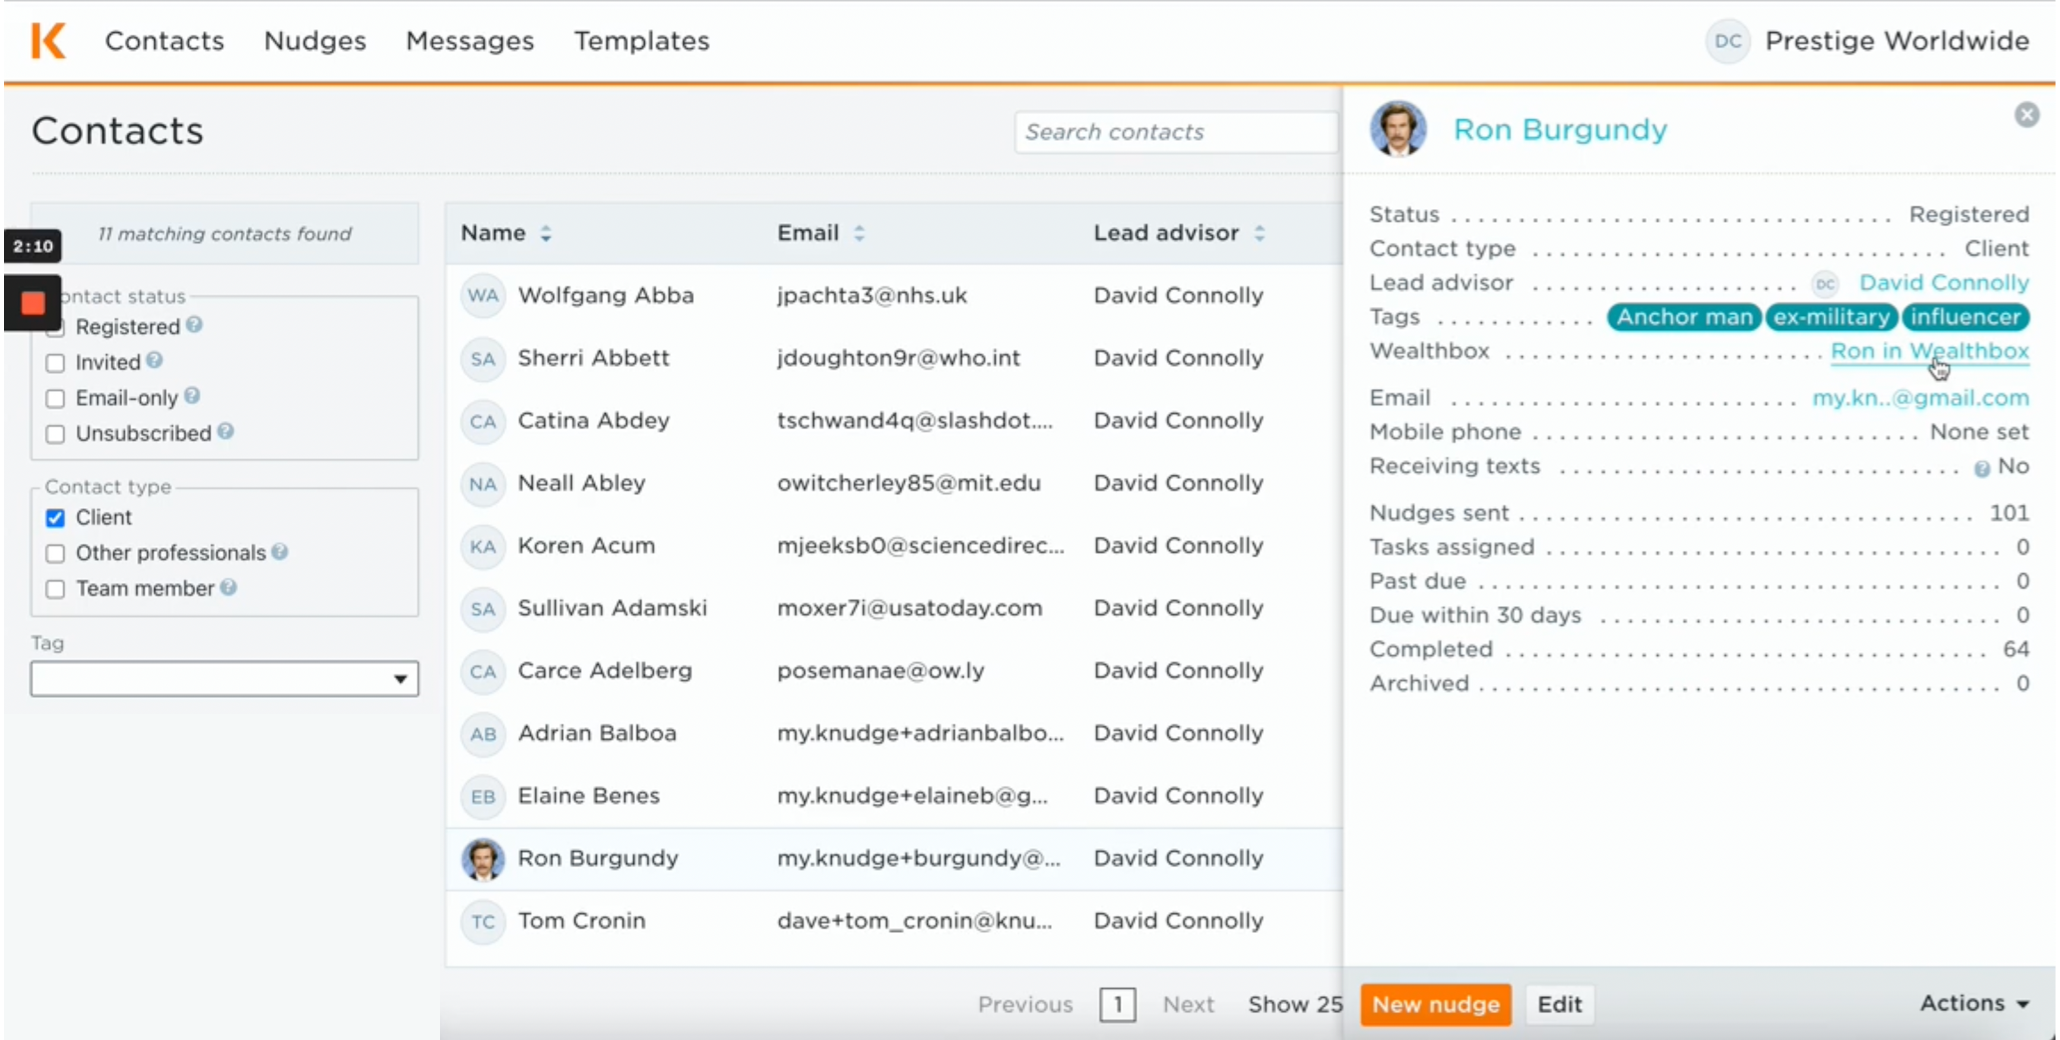The height and width of the screenshot is (1040, 2060).
Task: Select the Tom Cronin contact row
Action: [894, 921]
